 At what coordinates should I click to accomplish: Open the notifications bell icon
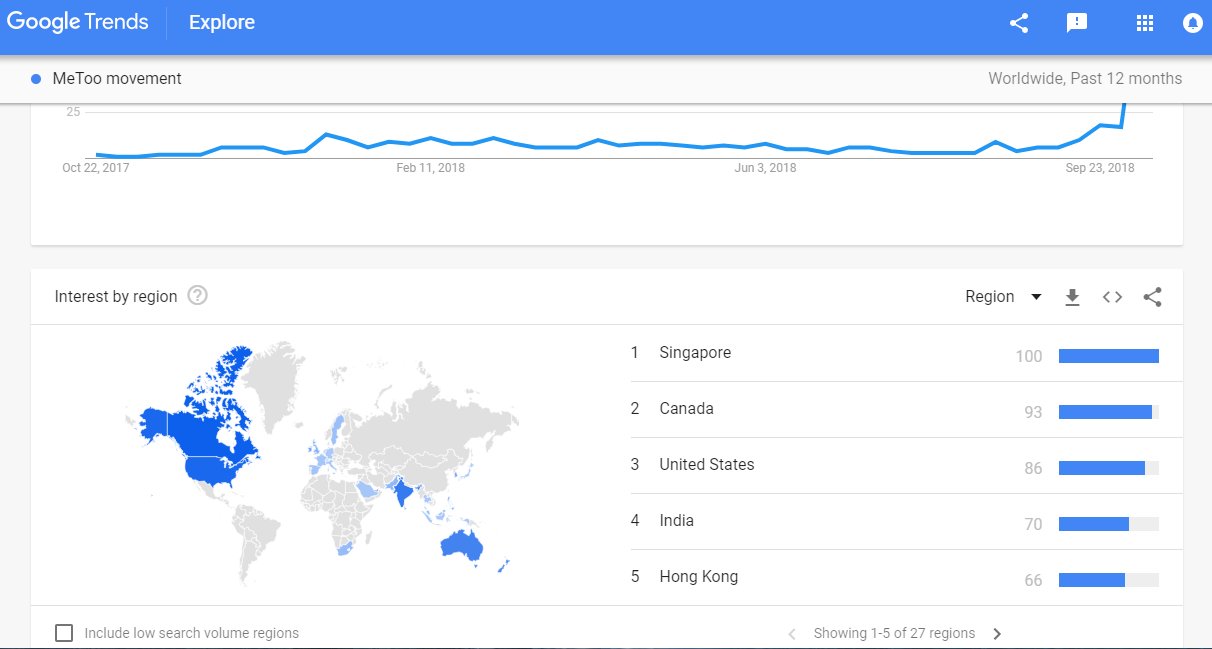1192,23
